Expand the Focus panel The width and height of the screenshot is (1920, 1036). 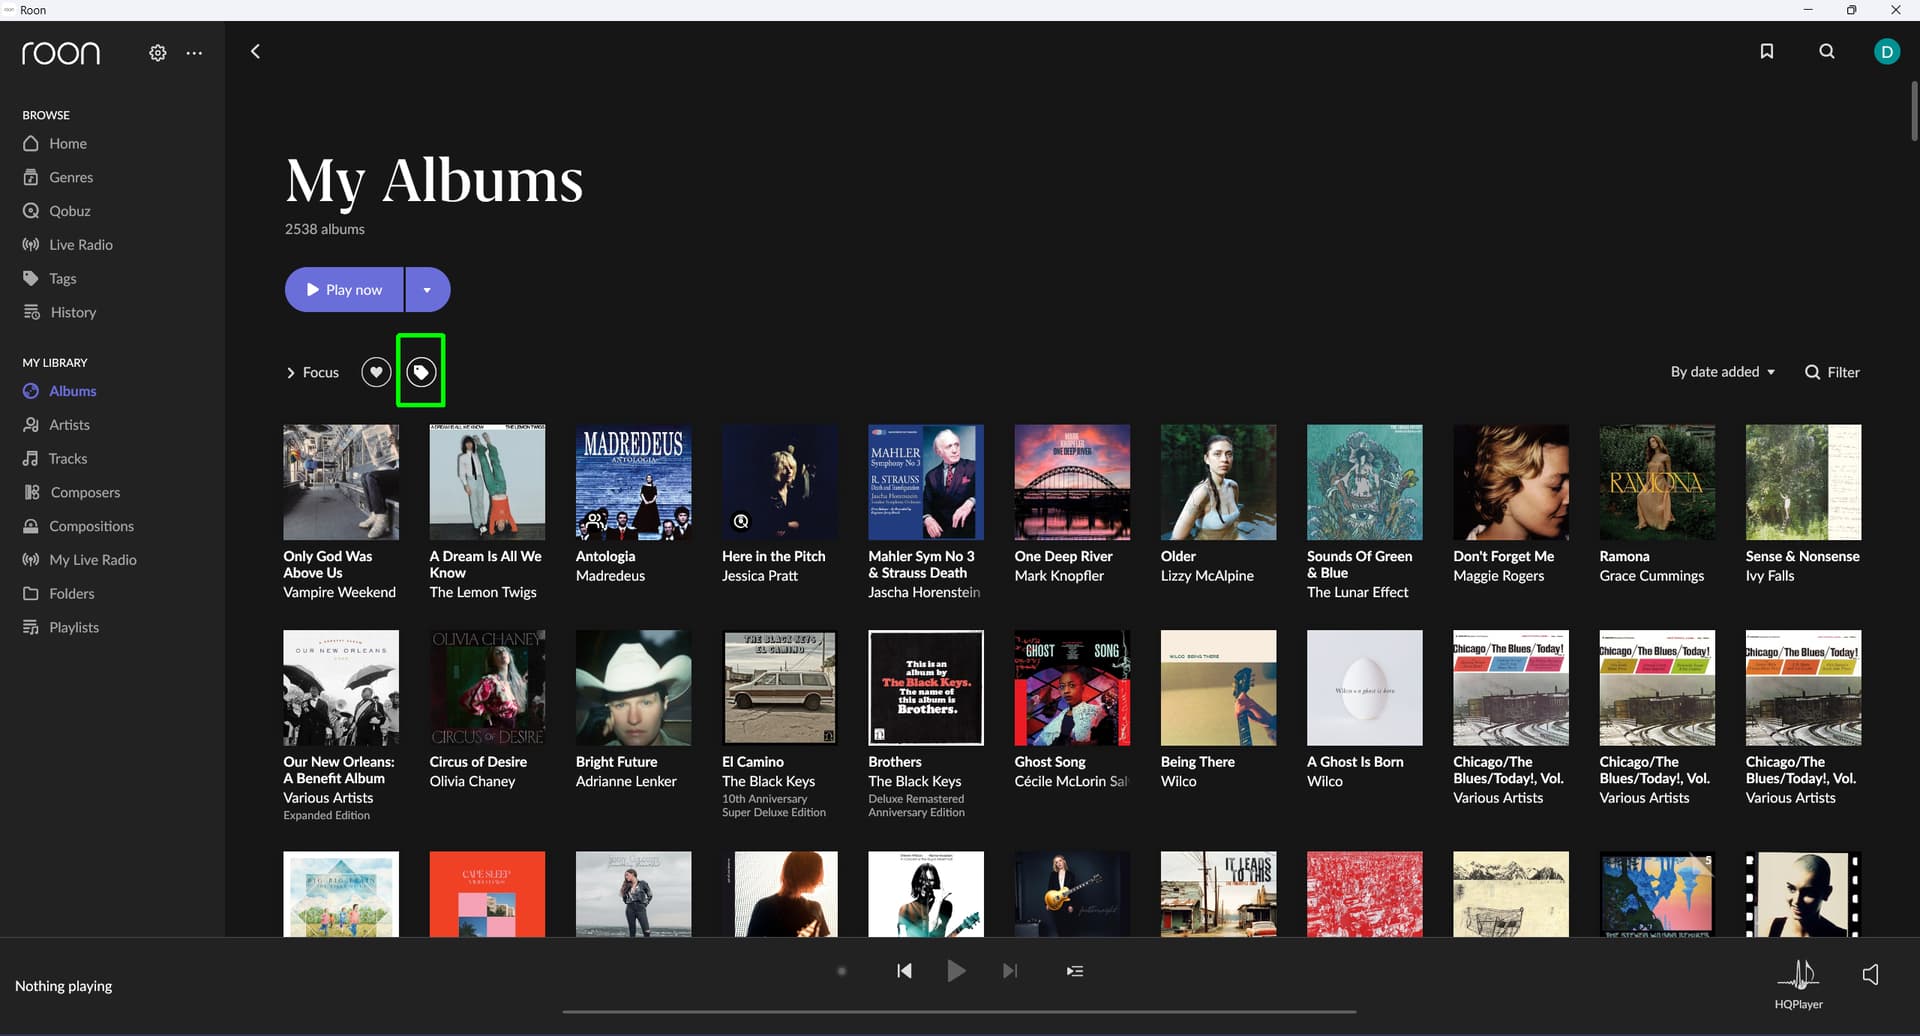pyautogui.click(x=313, y=372)
